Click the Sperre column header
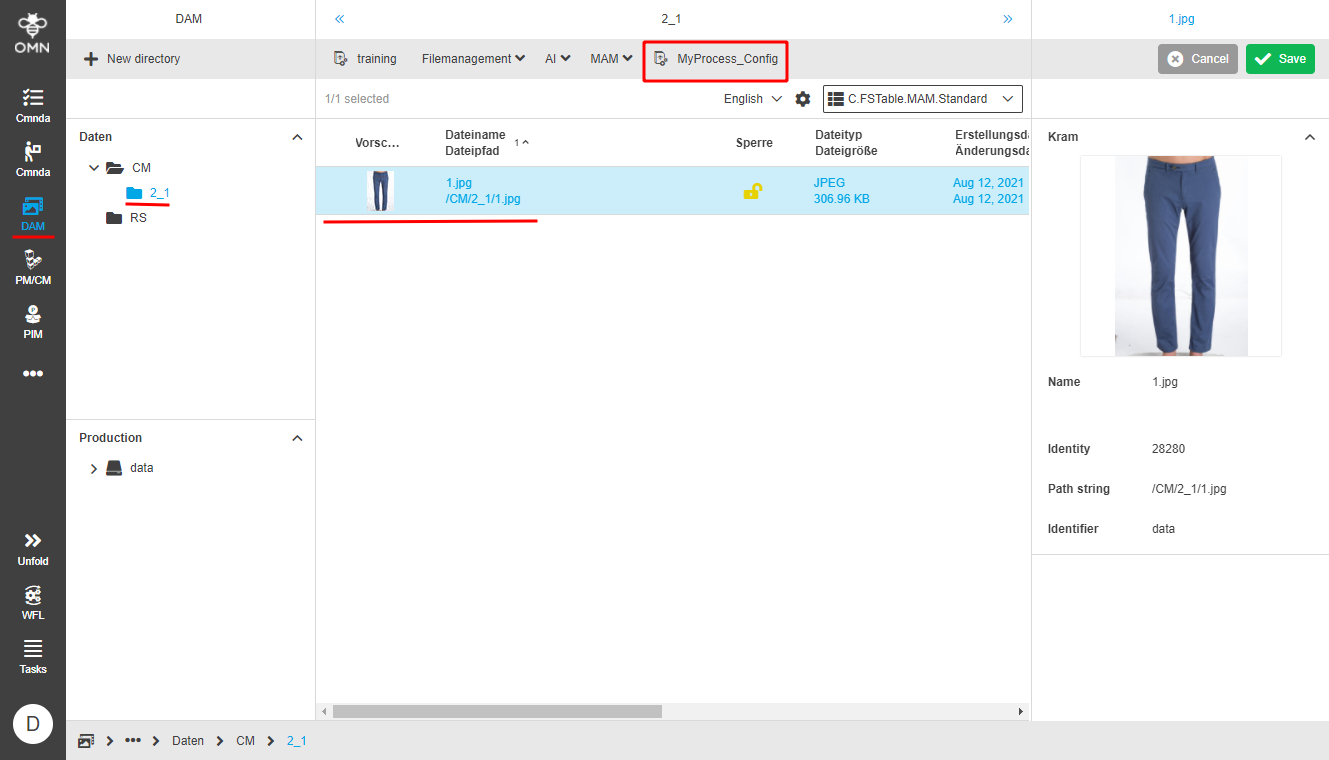Screen dimensions: 1329x760 (x=754, y=143)
